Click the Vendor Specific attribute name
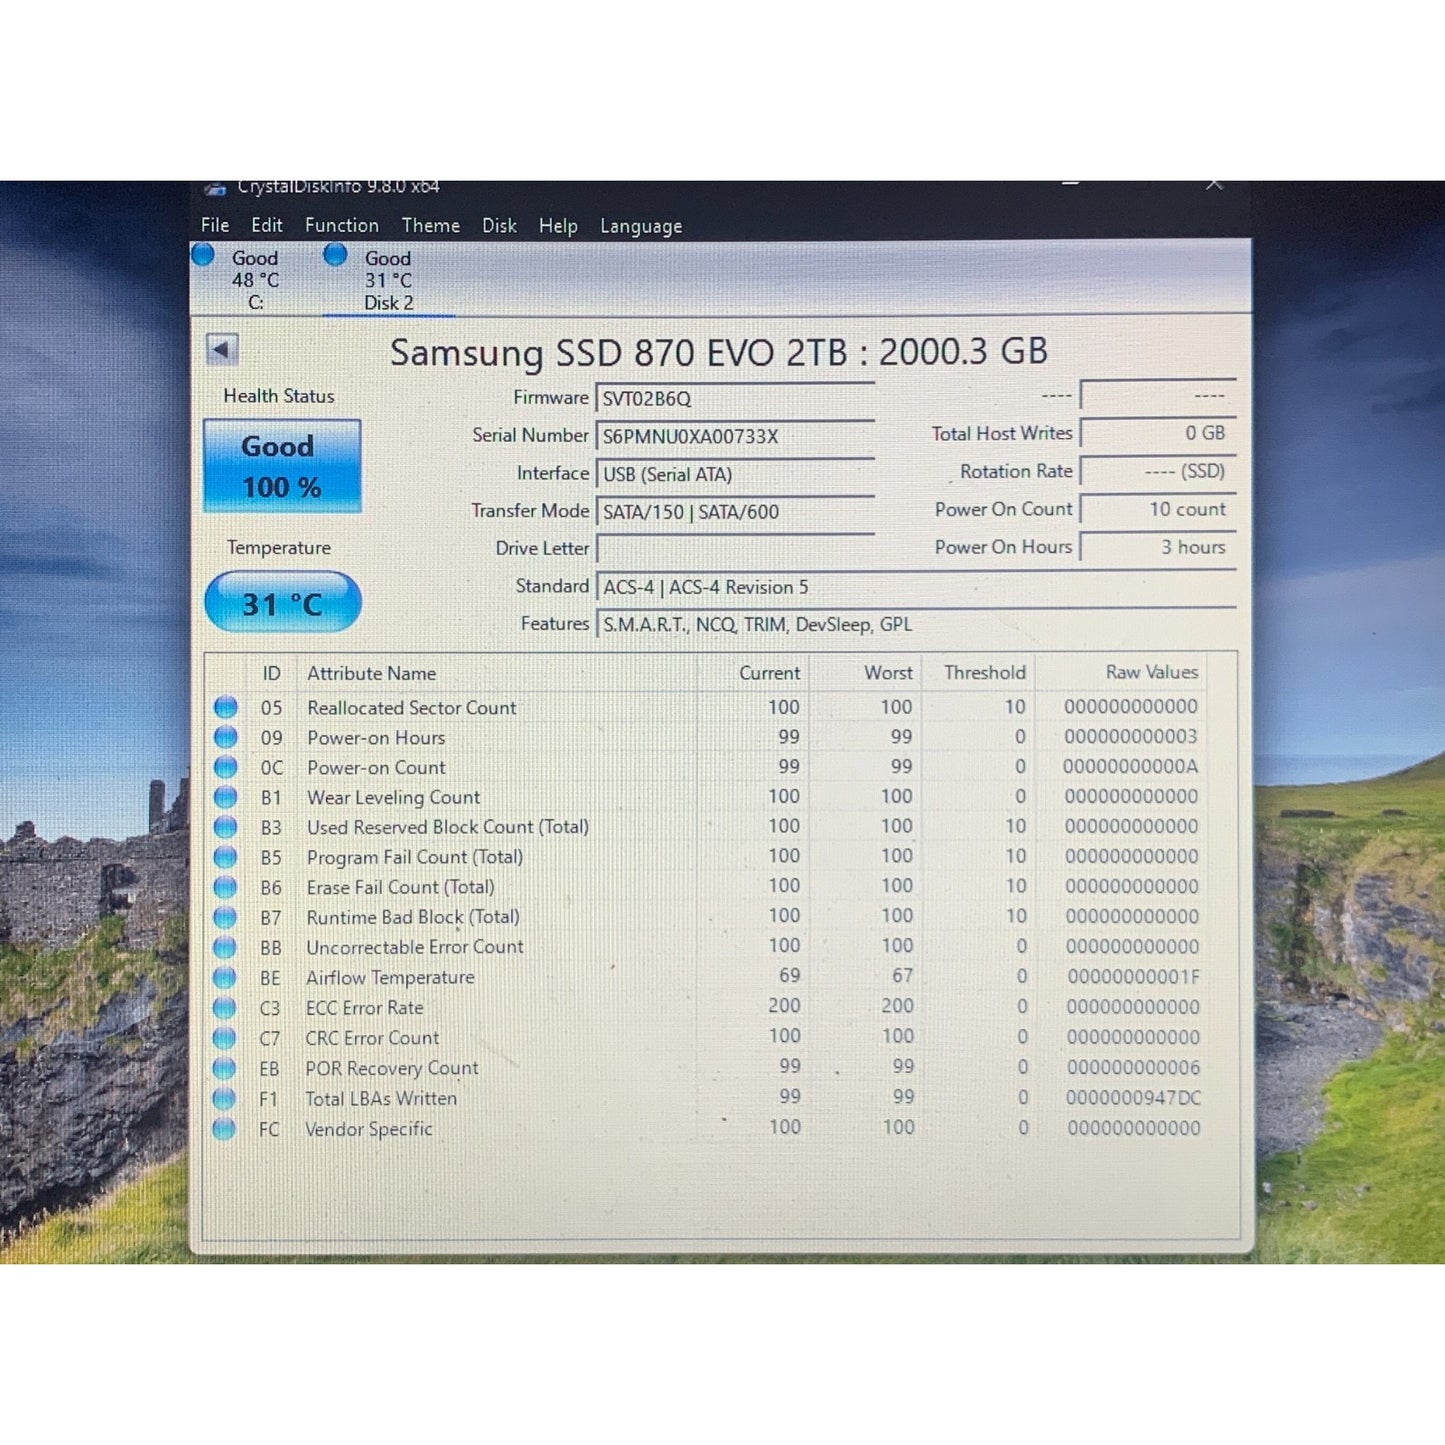The width and height of the screenshot is (1445, 1445). click(368, 1128)
